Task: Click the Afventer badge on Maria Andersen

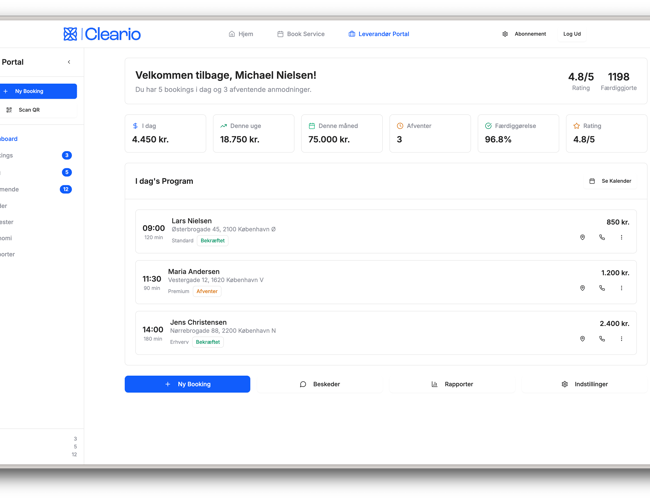Action: coord(207,291)
